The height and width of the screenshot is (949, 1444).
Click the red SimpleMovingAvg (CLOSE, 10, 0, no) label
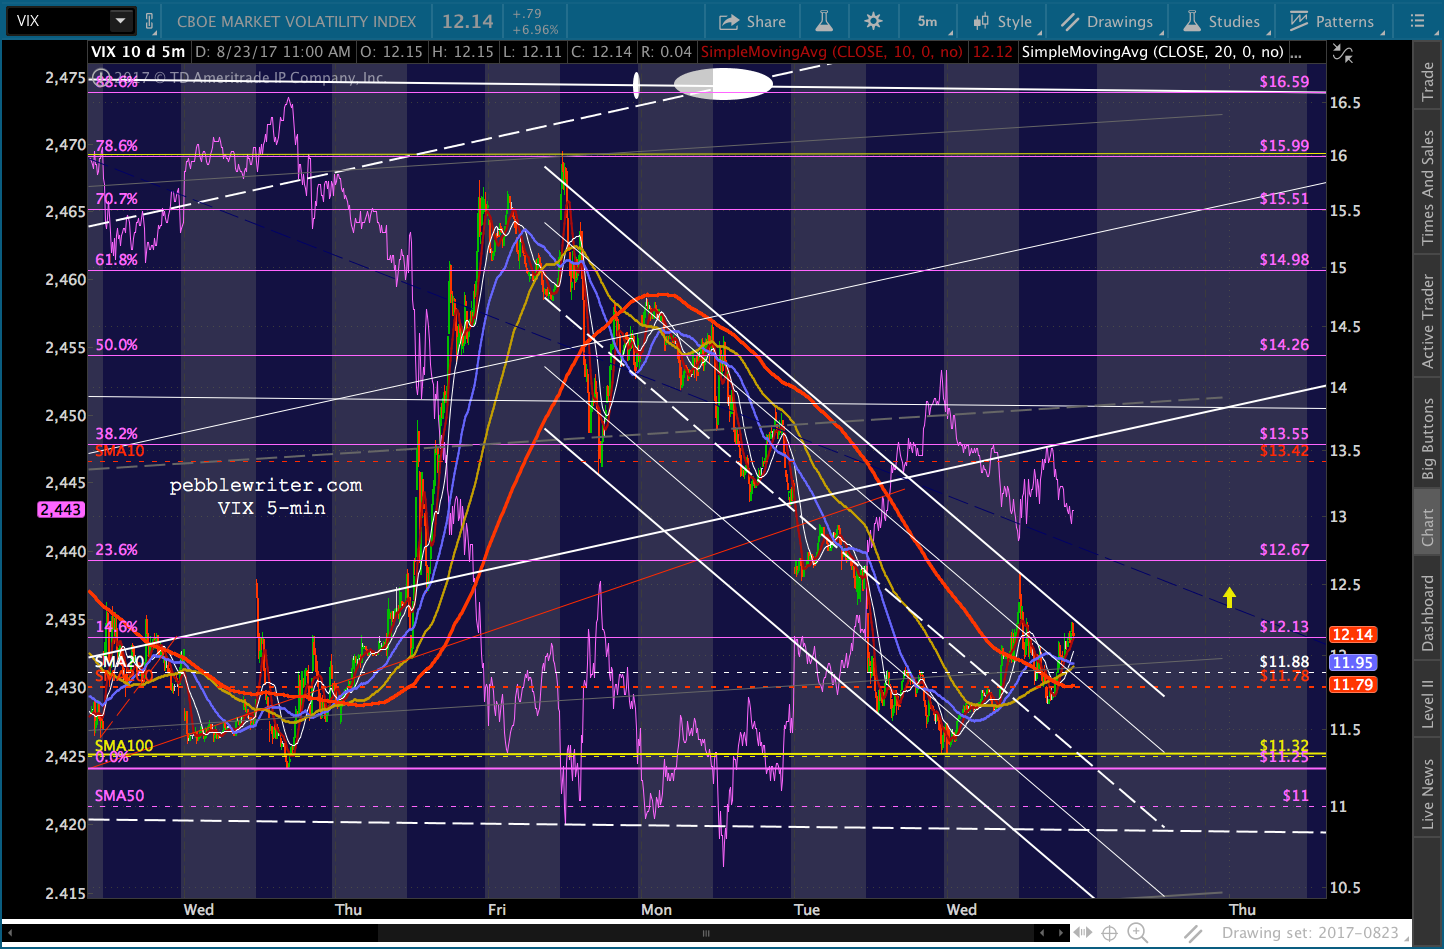[x=832, y=52]
